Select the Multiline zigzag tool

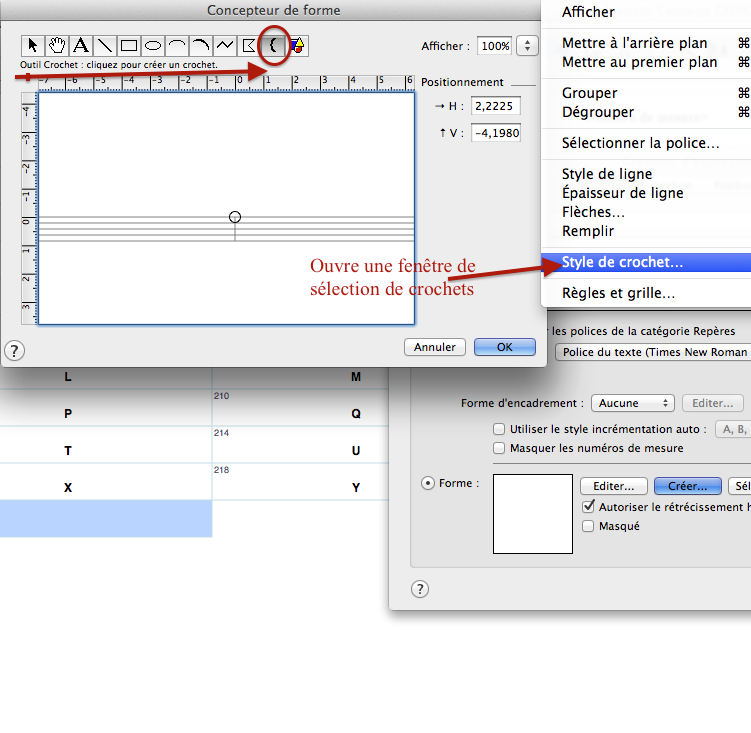(225, 45)
